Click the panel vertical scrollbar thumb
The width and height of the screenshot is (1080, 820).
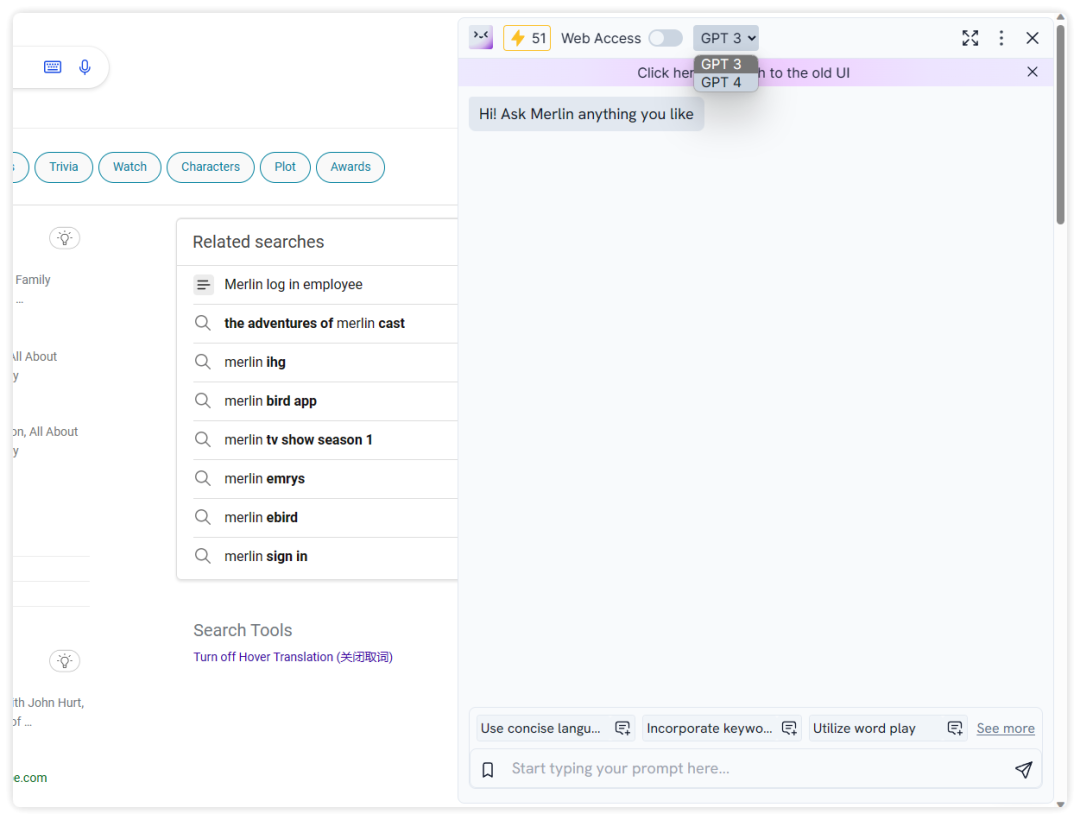[1061, 124]
